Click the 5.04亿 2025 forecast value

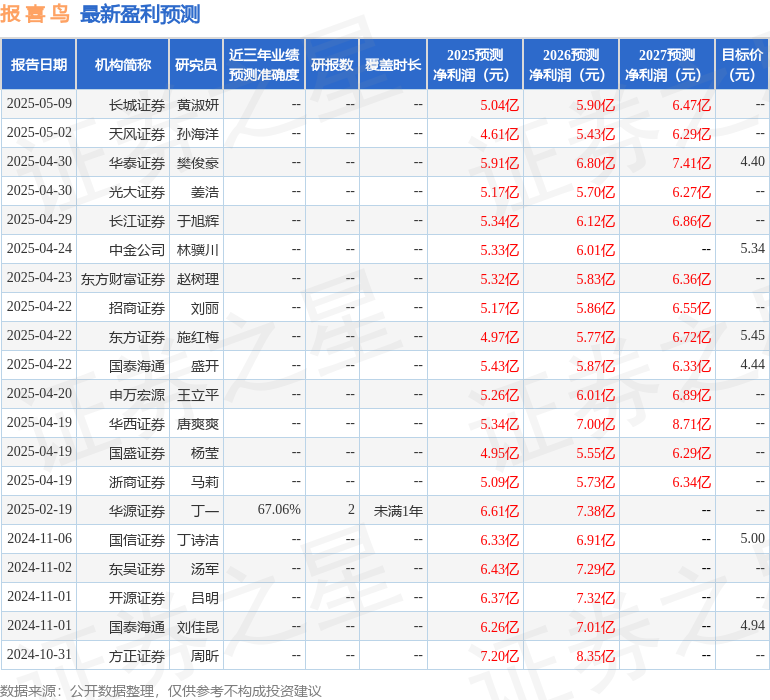pyautogui.click(x=499, y=105)
